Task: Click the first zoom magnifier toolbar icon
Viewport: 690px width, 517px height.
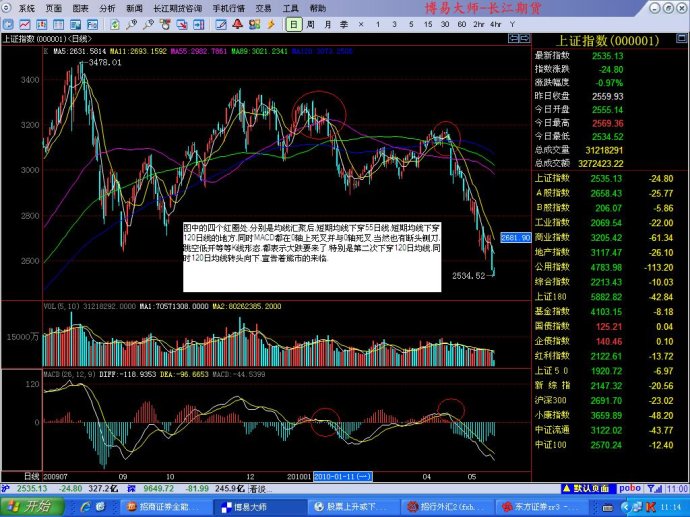Action: [131, 24]
